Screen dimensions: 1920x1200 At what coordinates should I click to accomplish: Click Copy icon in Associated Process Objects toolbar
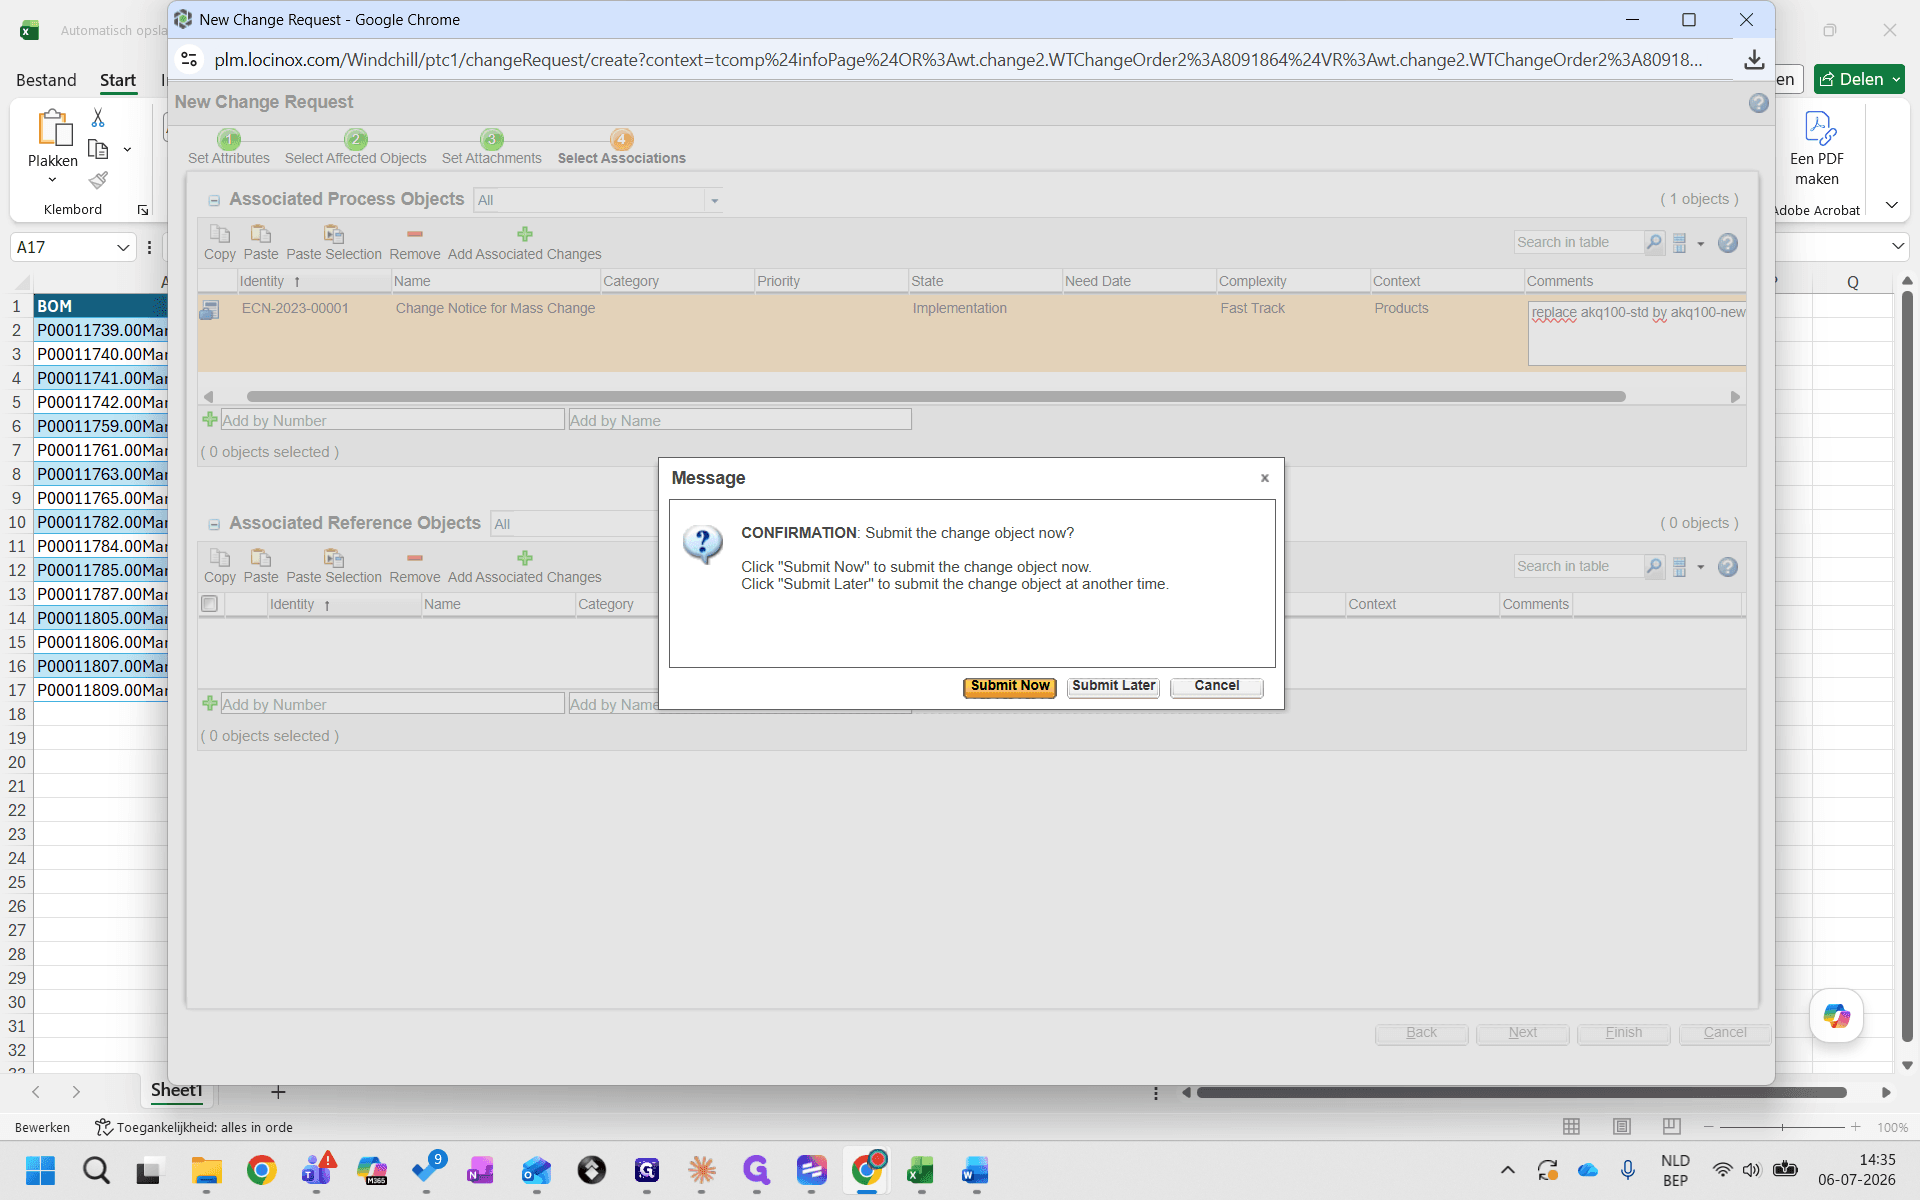[x=220, y=234]
